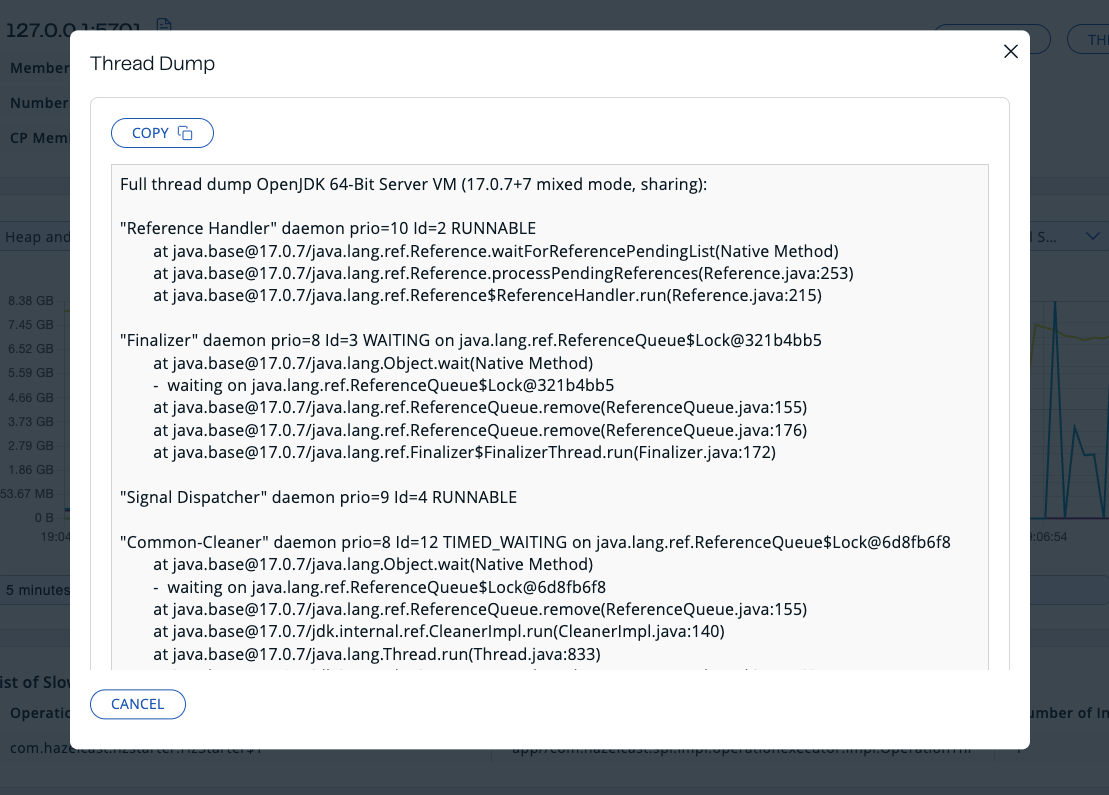Open the 5 minutes time range selector
1109x795 pixels.
pos(36,590)
